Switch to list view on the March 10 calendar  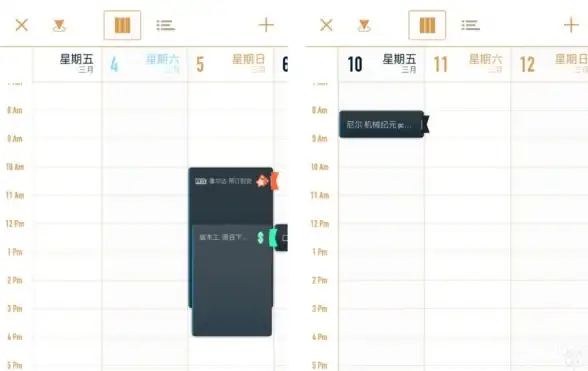pos(471,26)
